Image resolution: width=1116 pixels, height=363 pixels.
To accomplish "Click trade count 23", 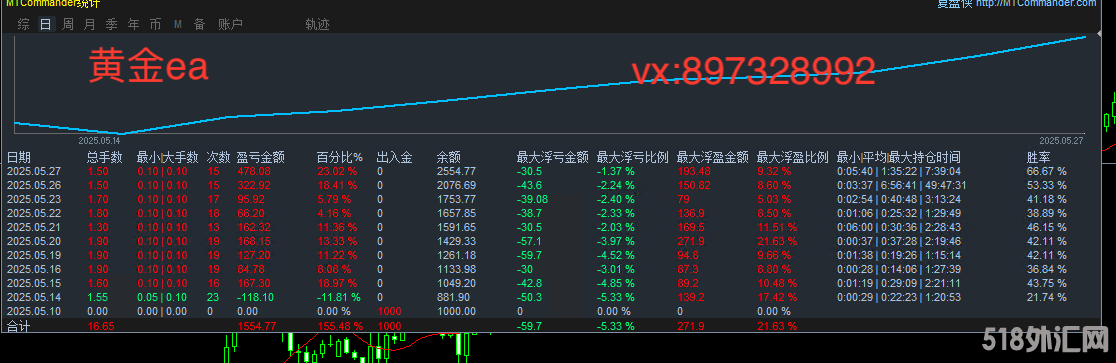I will (214, 297).
